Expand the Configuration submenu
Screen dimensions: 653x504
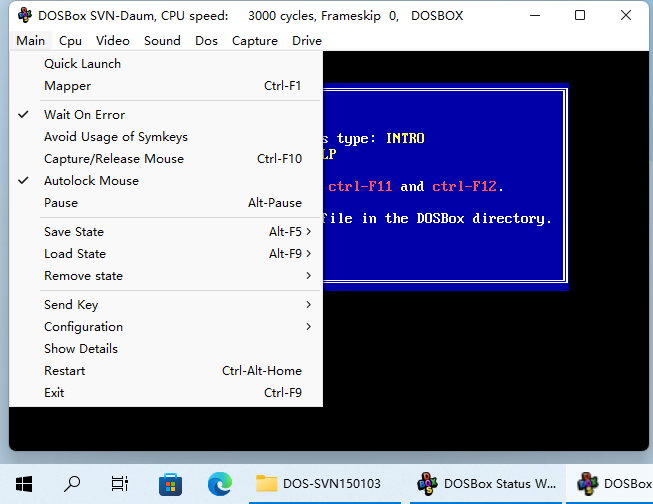tap(166, 327)
